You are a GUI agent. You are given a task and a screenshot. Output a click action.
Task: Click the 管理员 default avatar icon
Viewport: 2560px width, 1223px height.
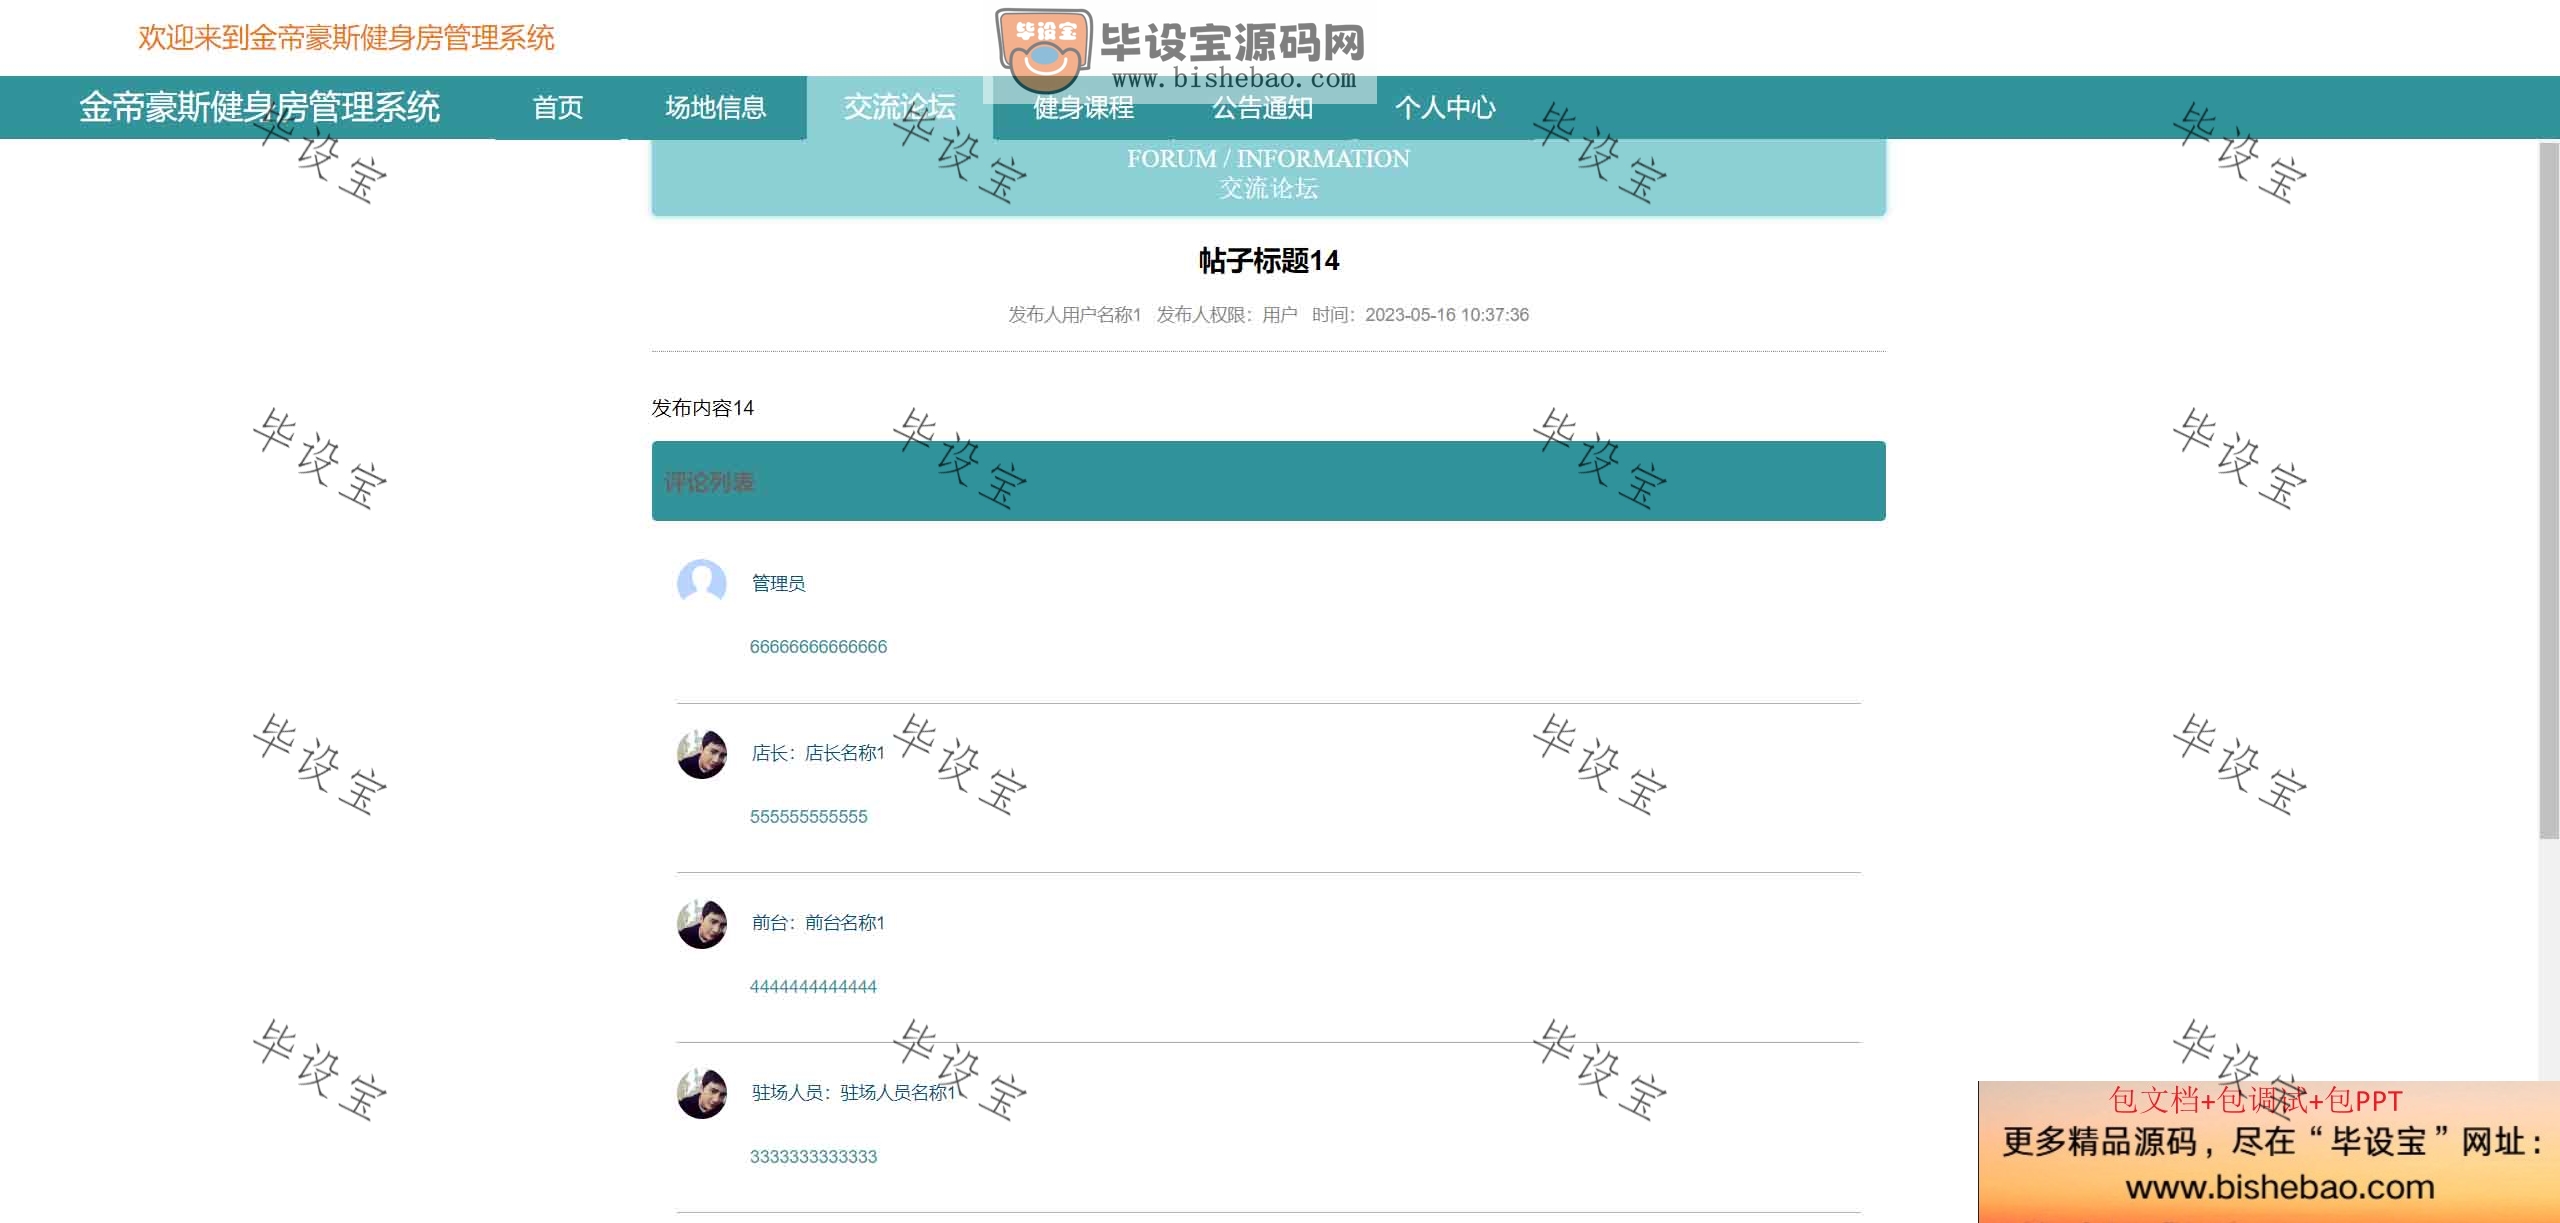(701, 582)
